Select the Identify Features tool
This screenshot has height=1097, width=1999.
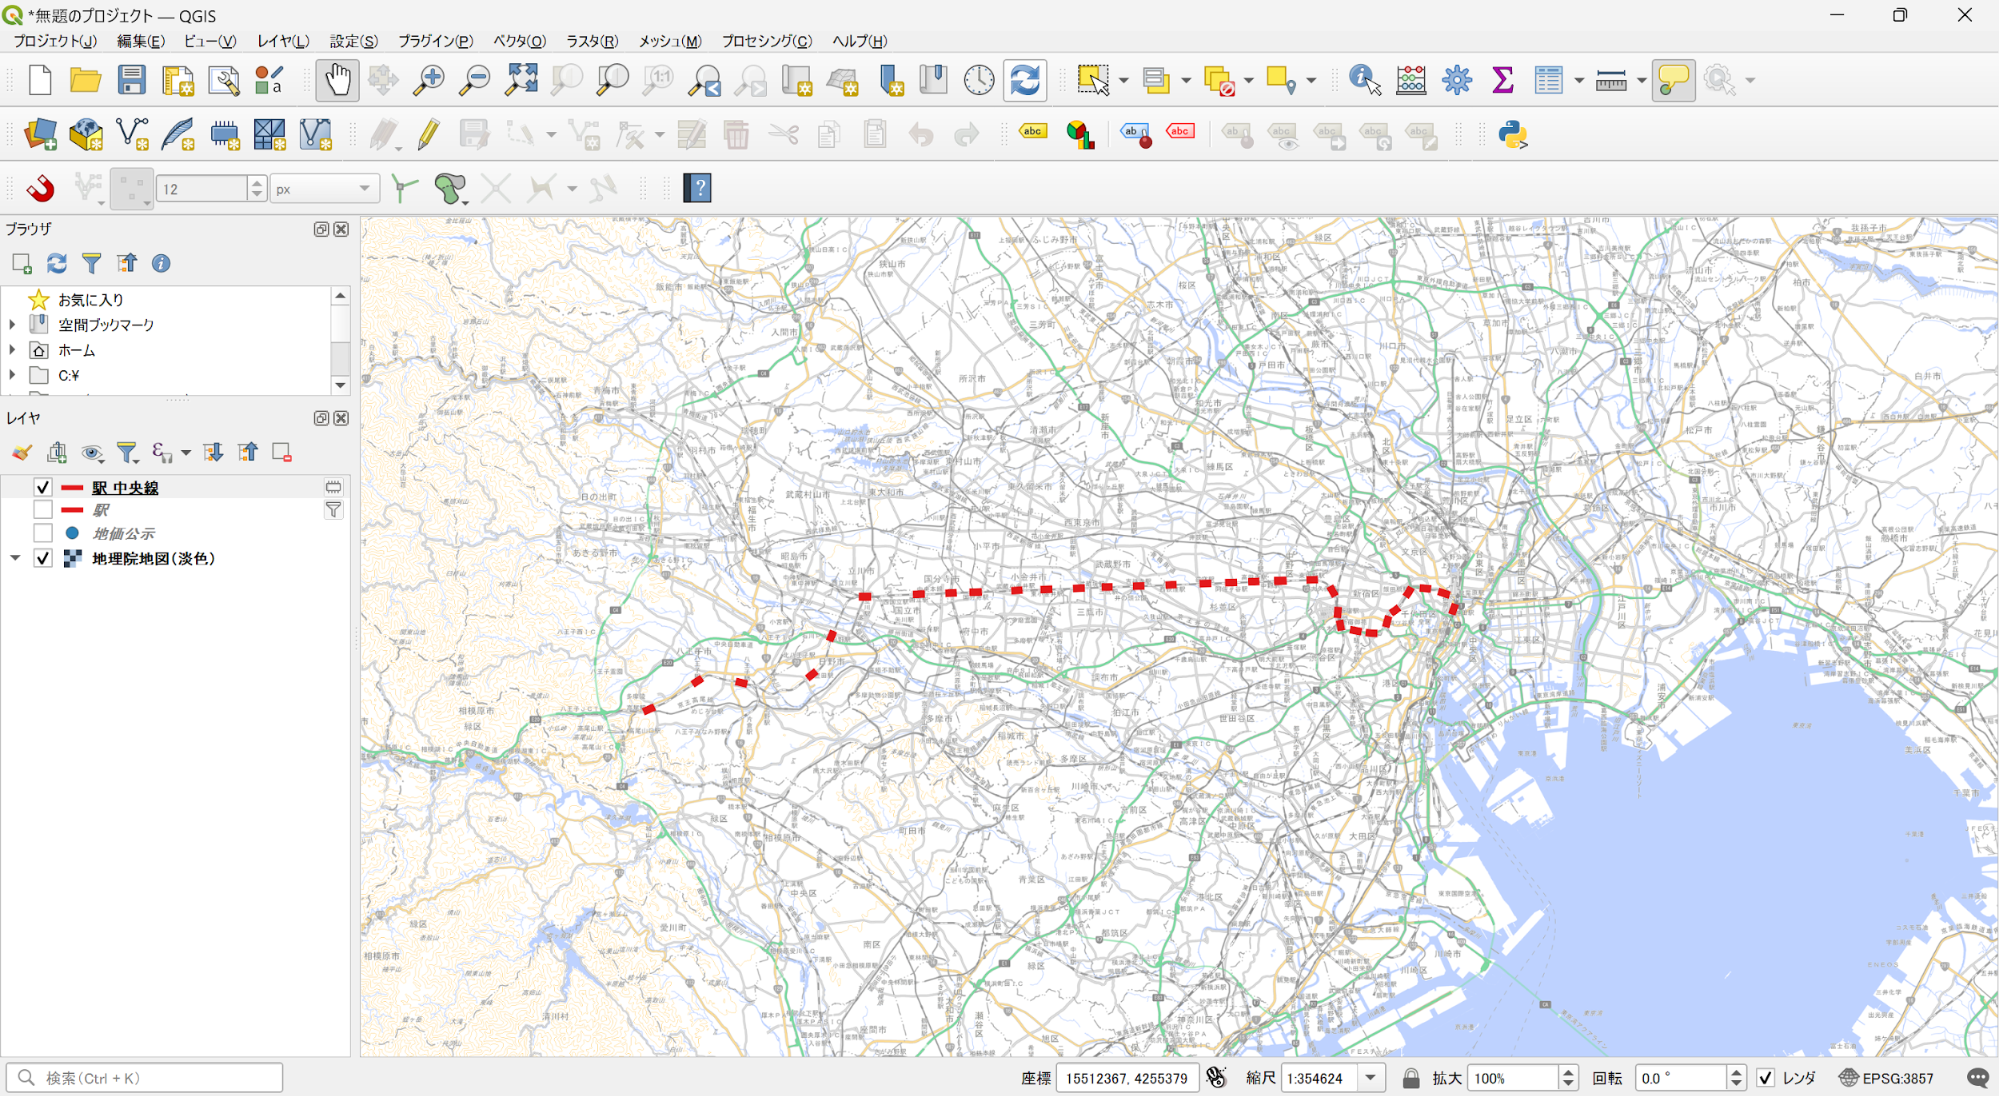click(1365, 80)
